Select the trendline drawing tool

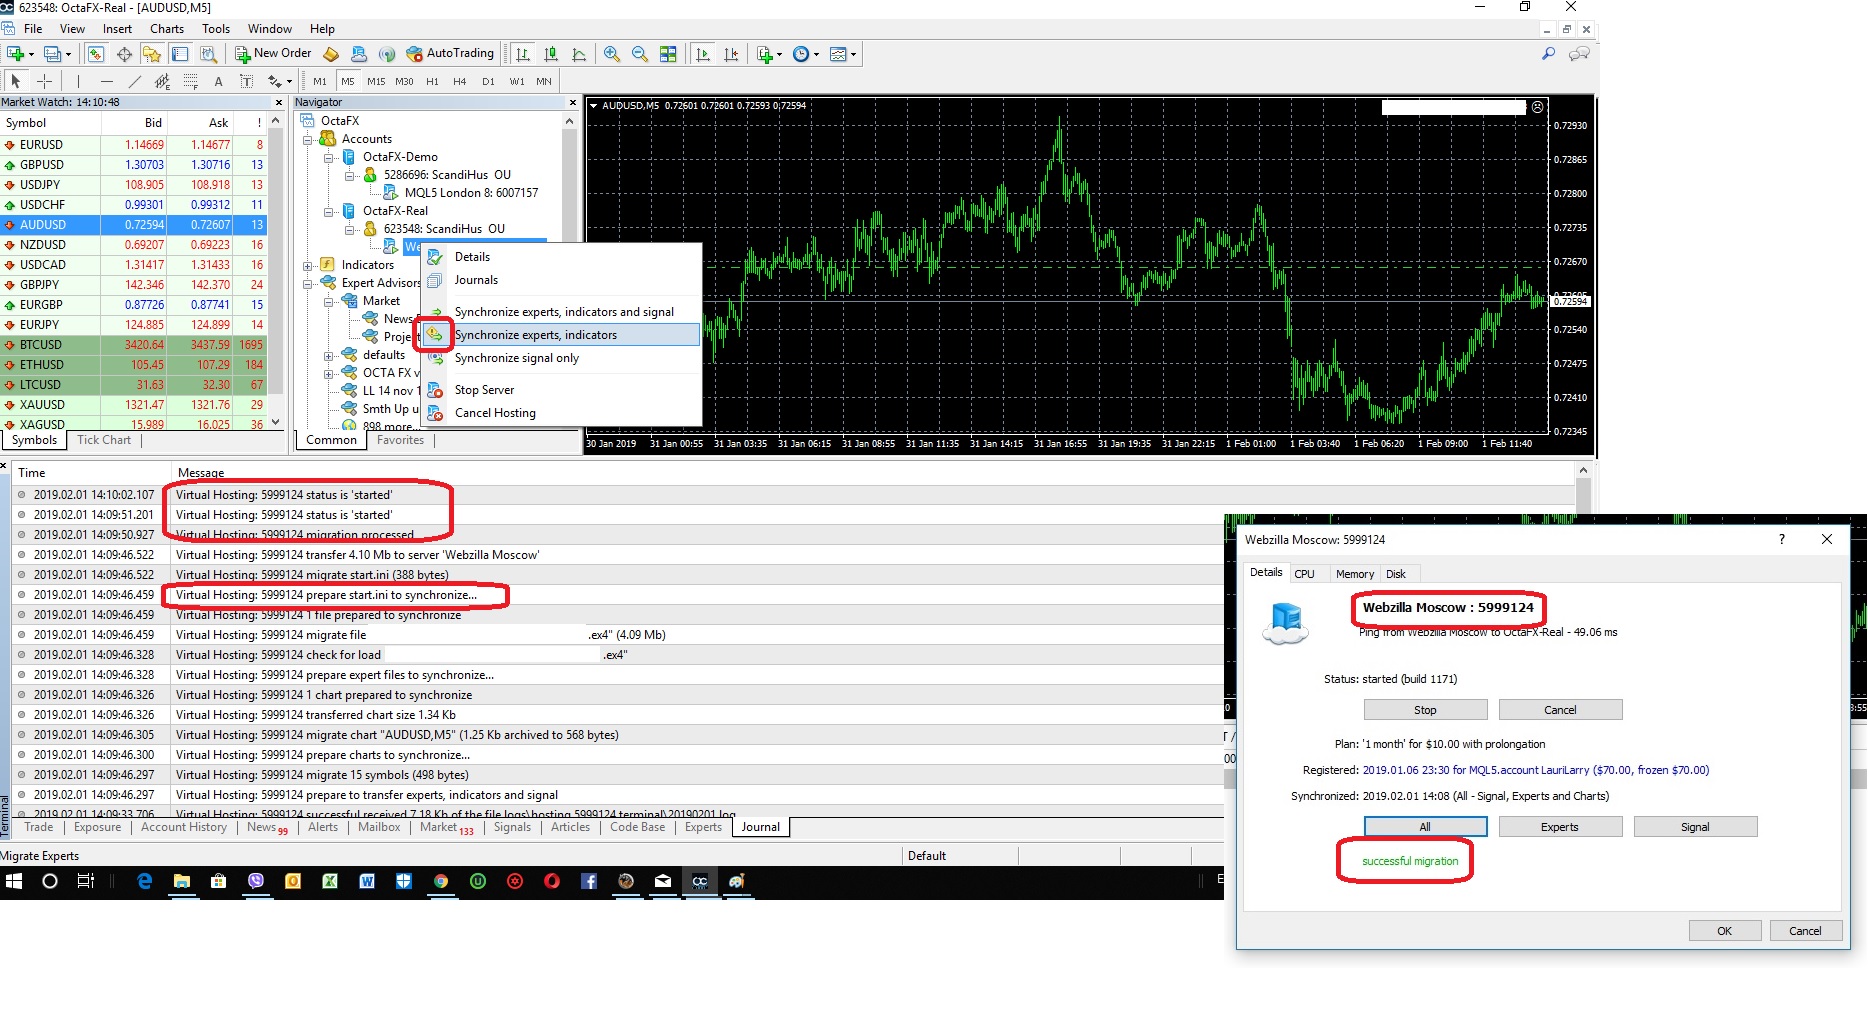pyautogui.click(x=135, y=81)
